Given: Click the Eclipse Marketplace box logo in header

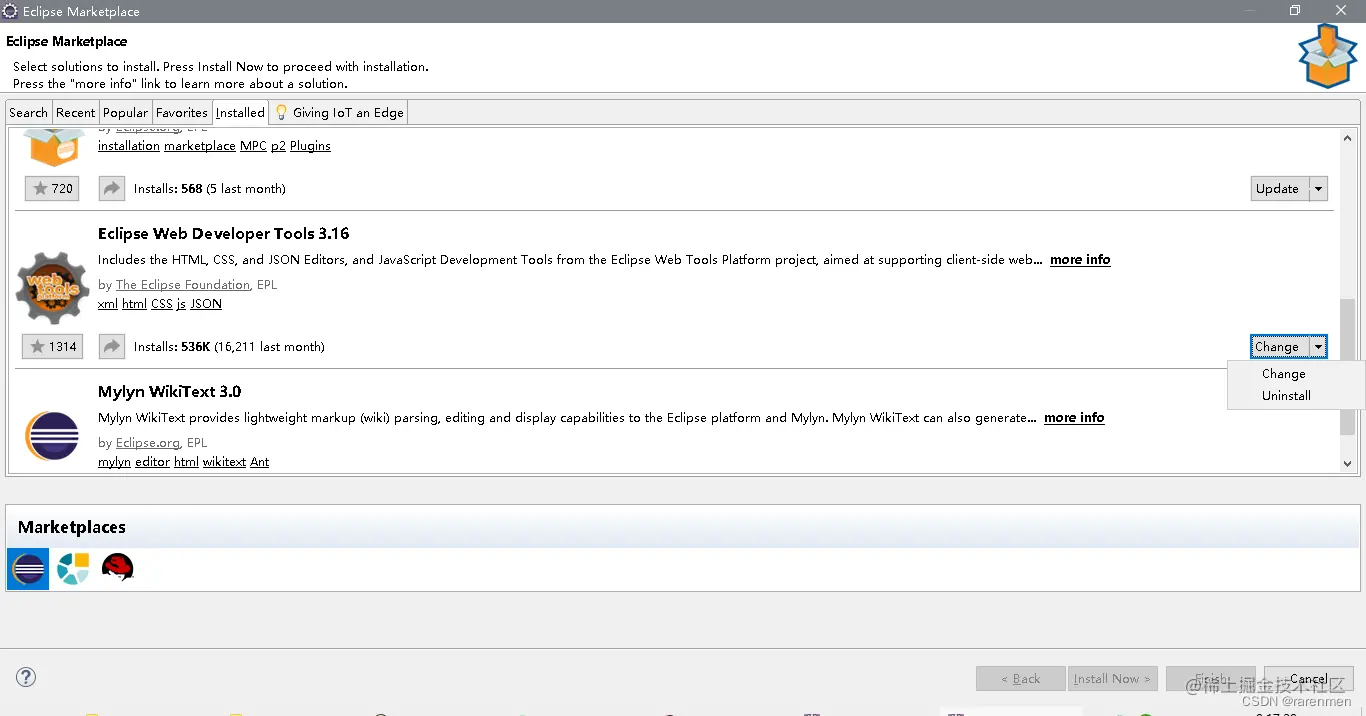Looking at the screenshot, I should coord(1327,57).
